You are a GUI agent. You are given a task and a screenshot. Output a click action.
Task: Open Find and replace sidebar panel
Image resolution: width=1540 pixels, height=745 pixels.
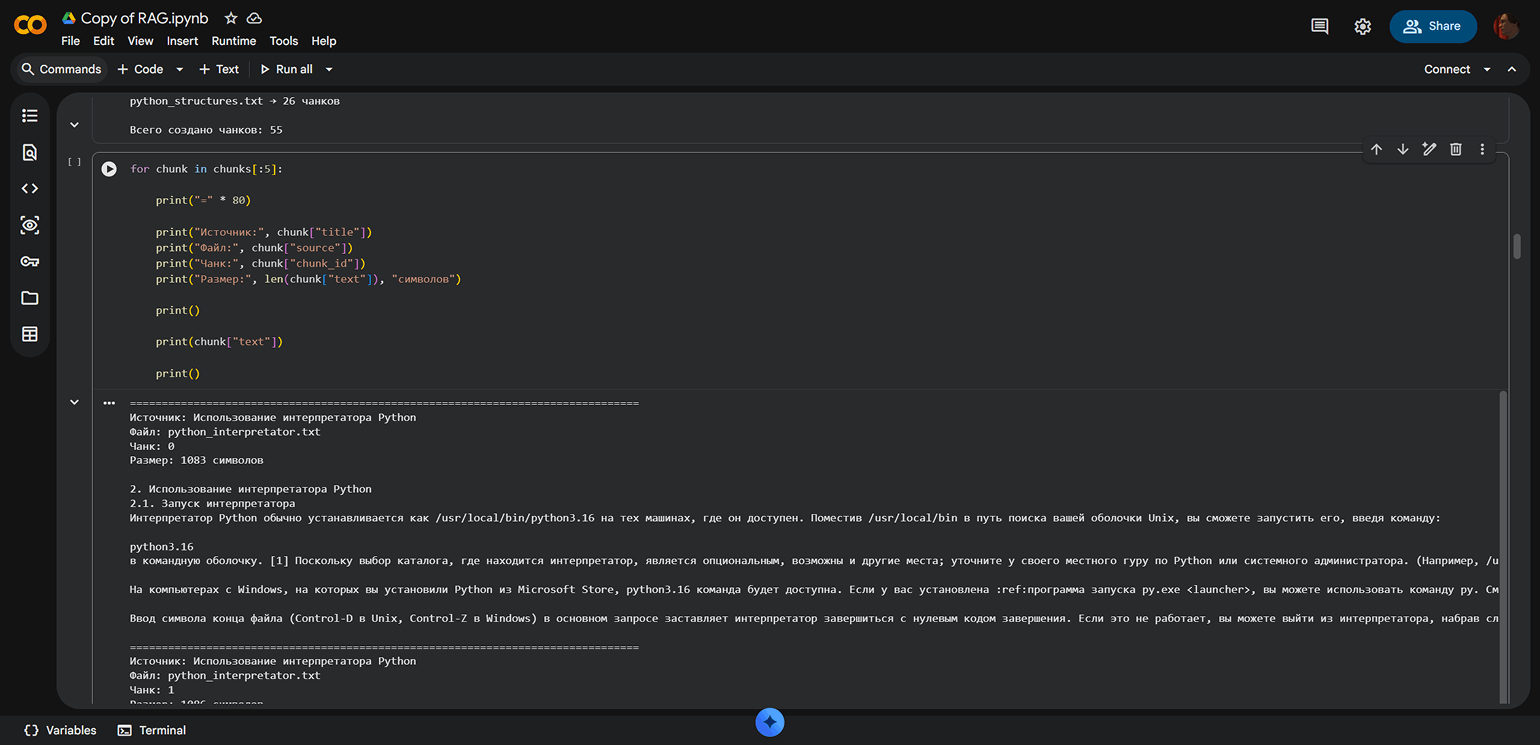(30, 152)
